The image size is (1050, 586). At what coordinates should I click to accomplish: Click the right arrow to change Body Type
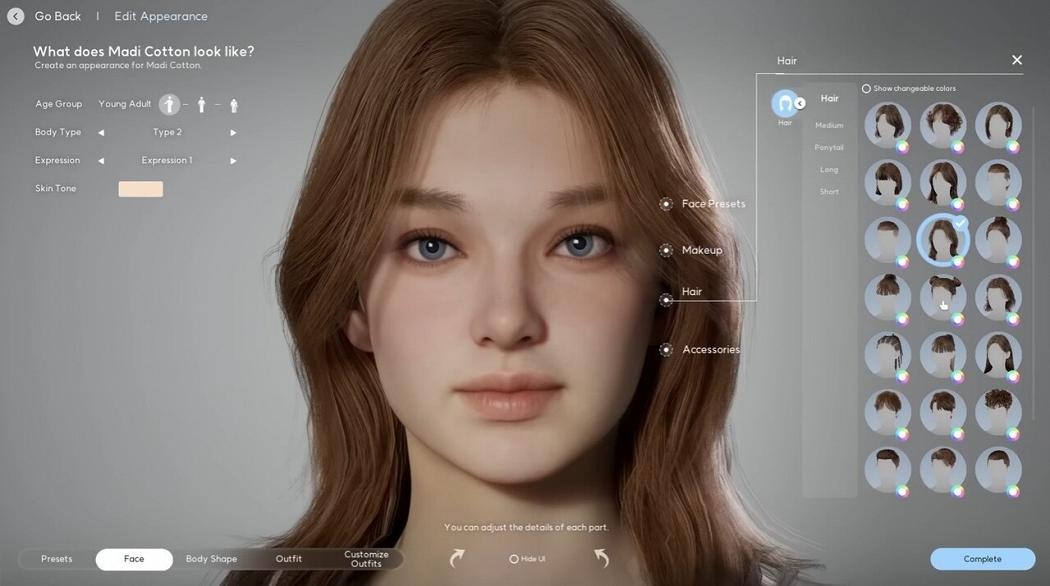[232, 131]
